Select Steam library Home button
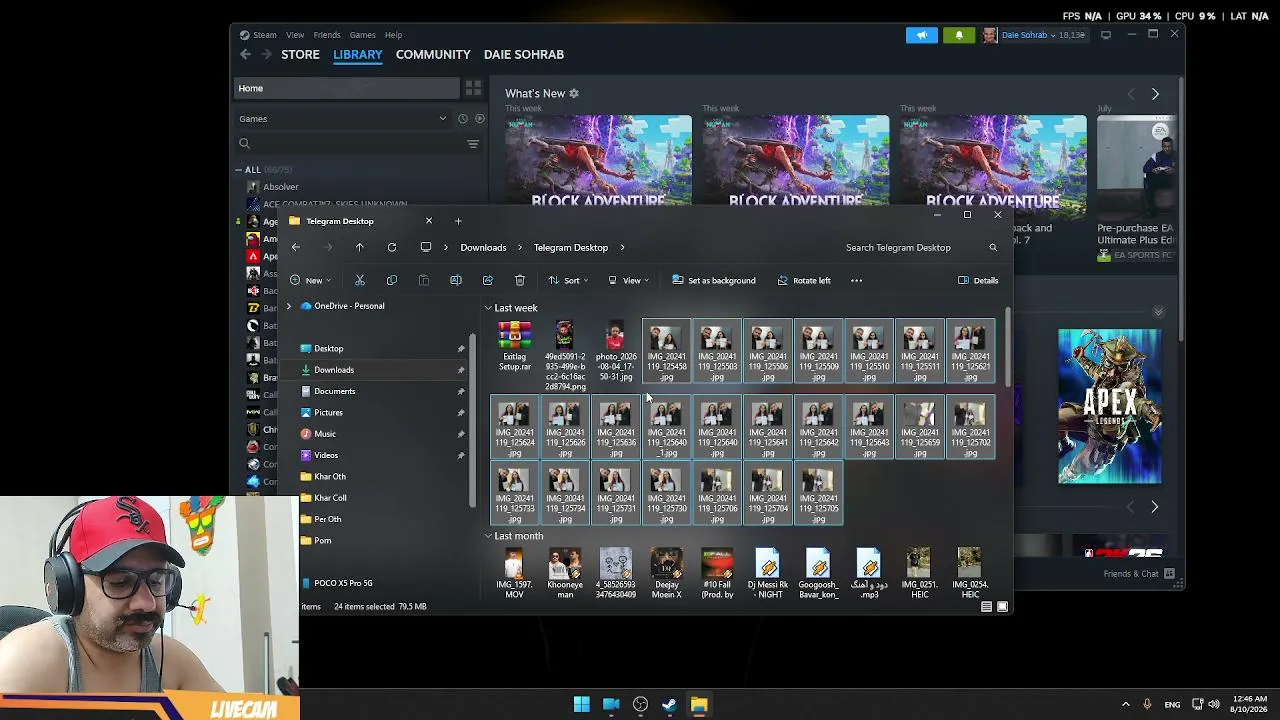Image resolution: width=1280 pixels, height=720 pixels. coord(346,88)
